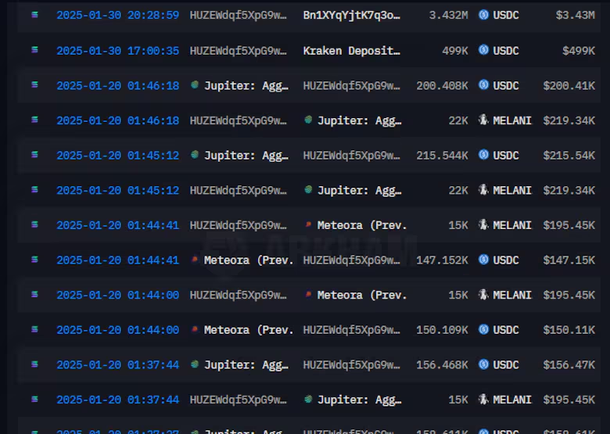This screenshot has width=610, height=434.
Task: Select the USDC token label on the 3.432M row
Action: click(506, 16)
